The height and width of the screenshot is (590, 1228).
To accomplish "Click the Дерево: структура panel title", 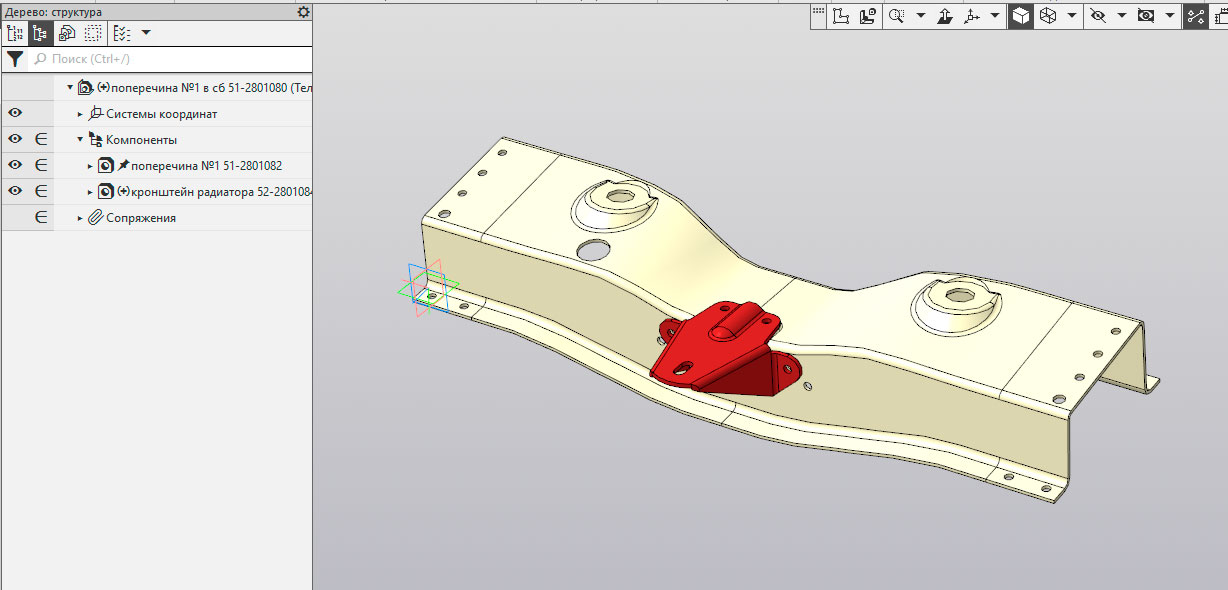I will tap(53, 12).
